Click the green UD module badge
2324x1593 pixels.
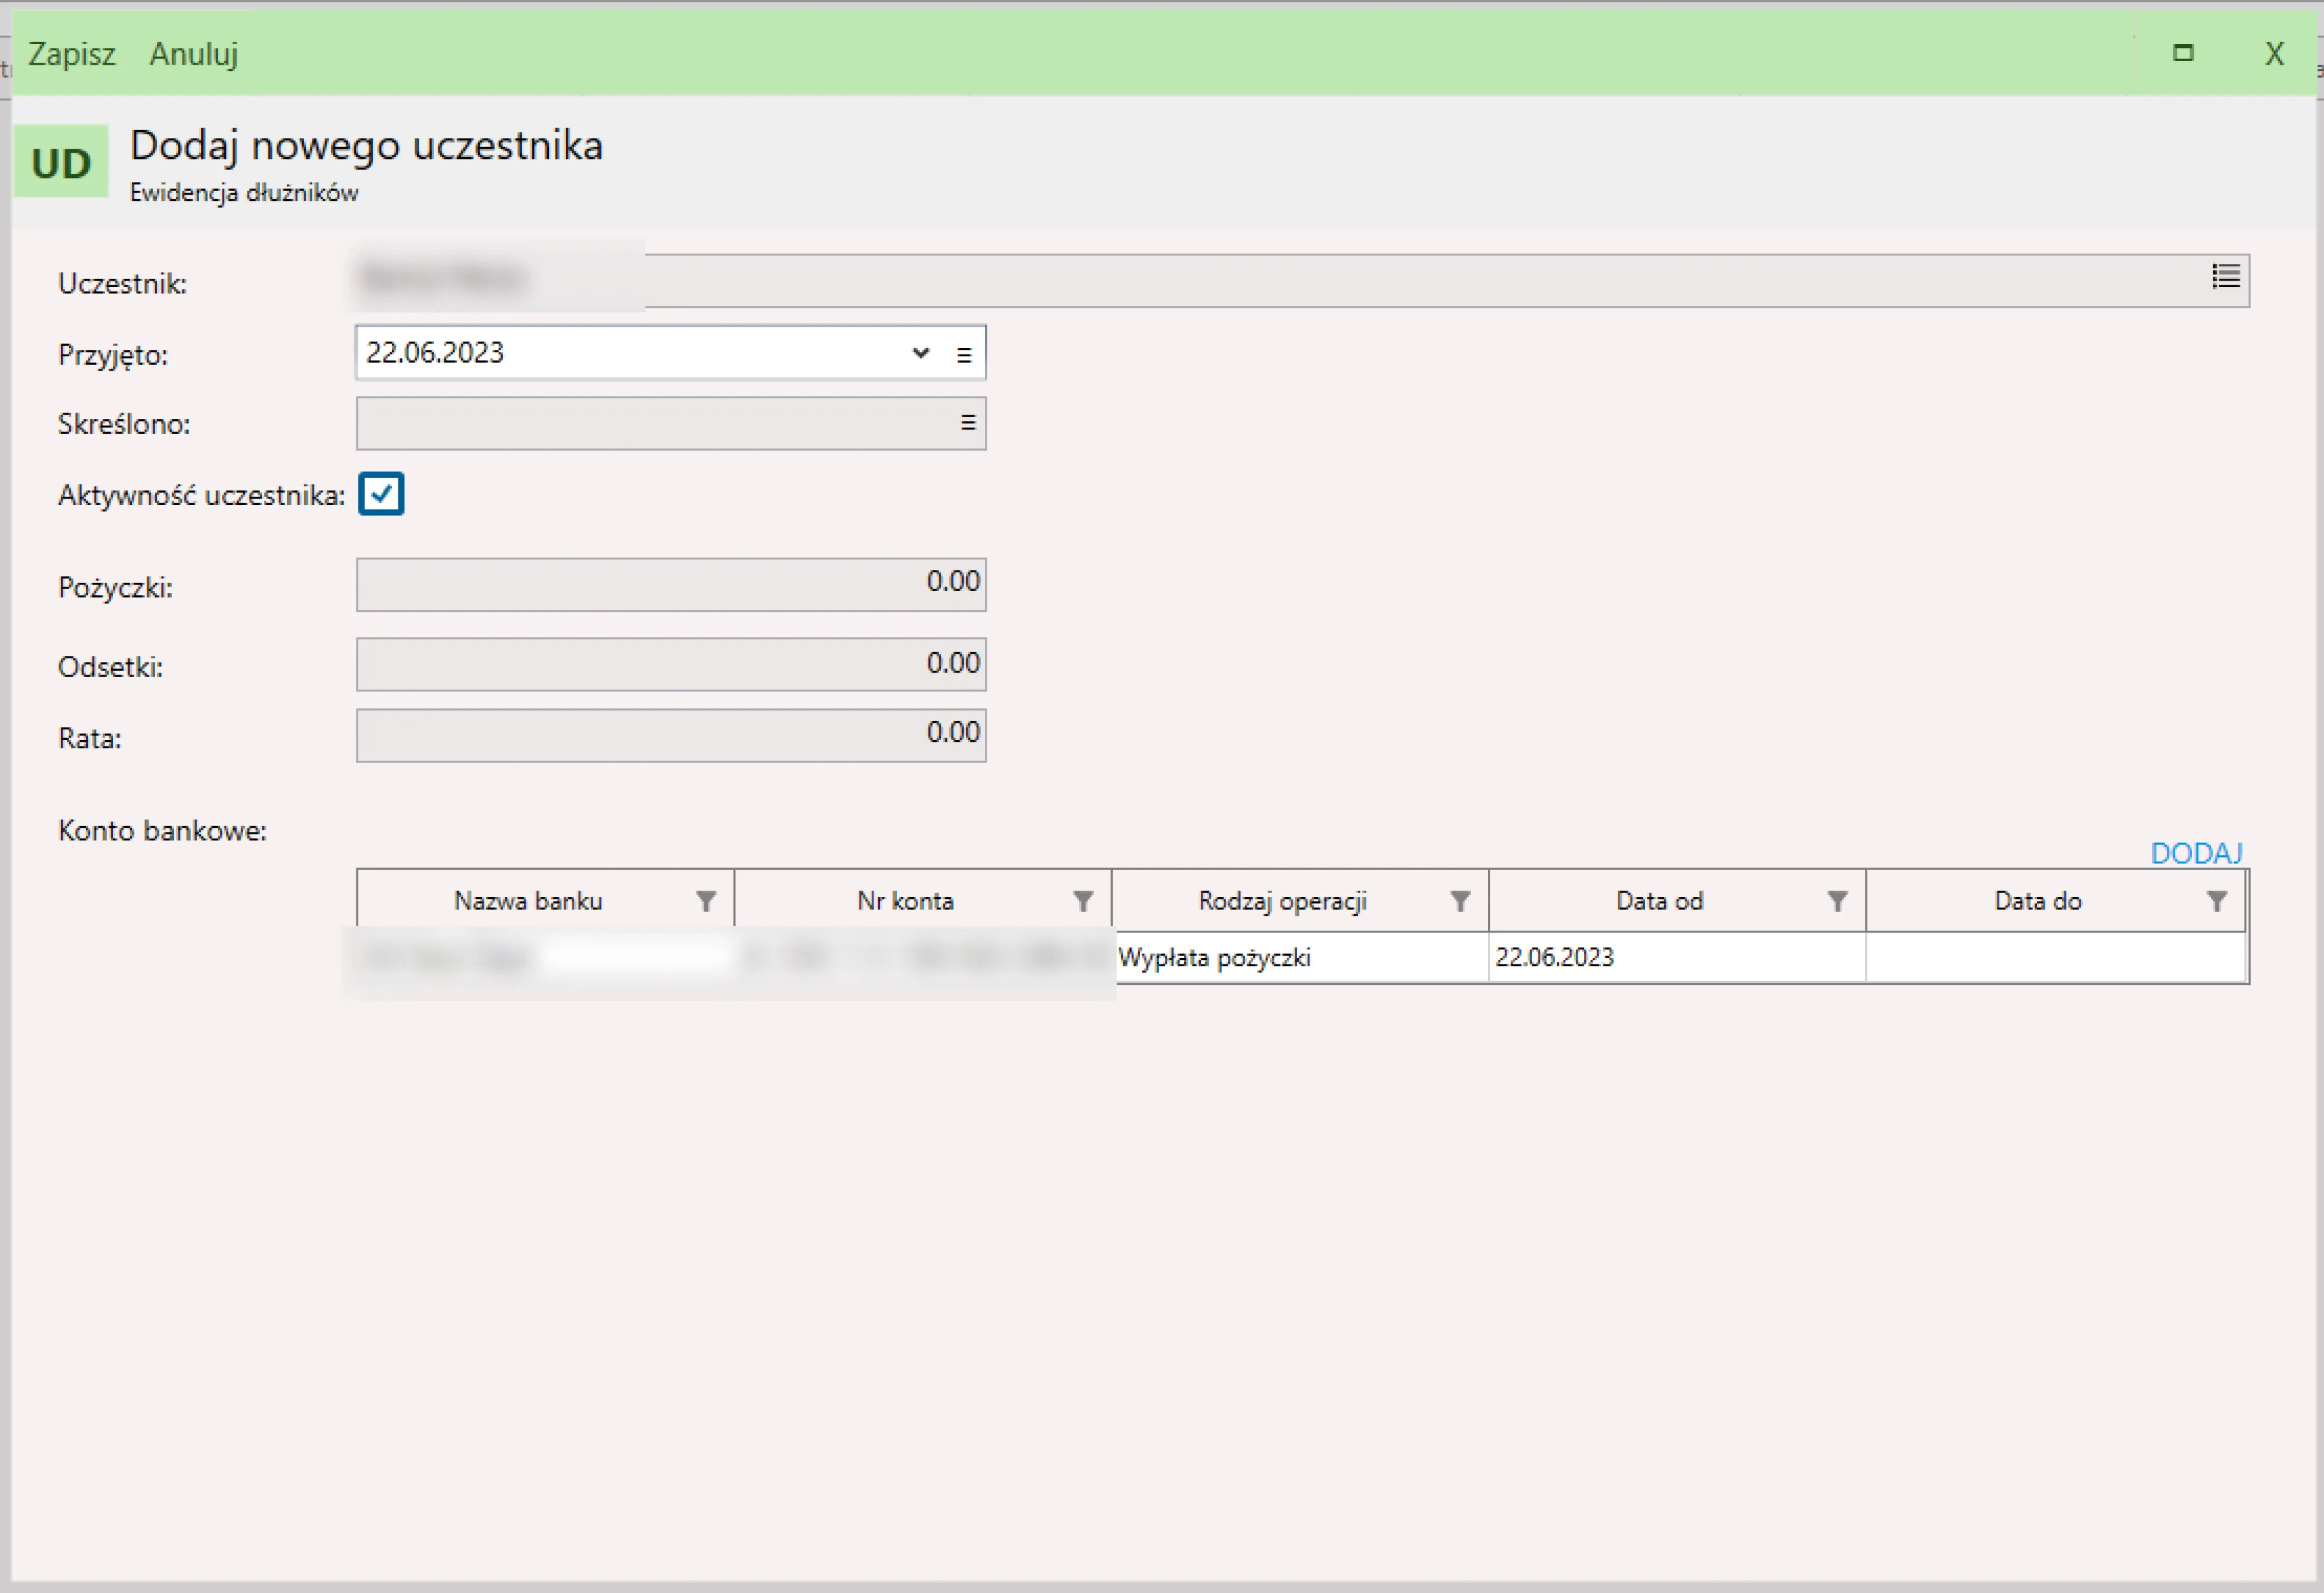(x=61, y=161)
